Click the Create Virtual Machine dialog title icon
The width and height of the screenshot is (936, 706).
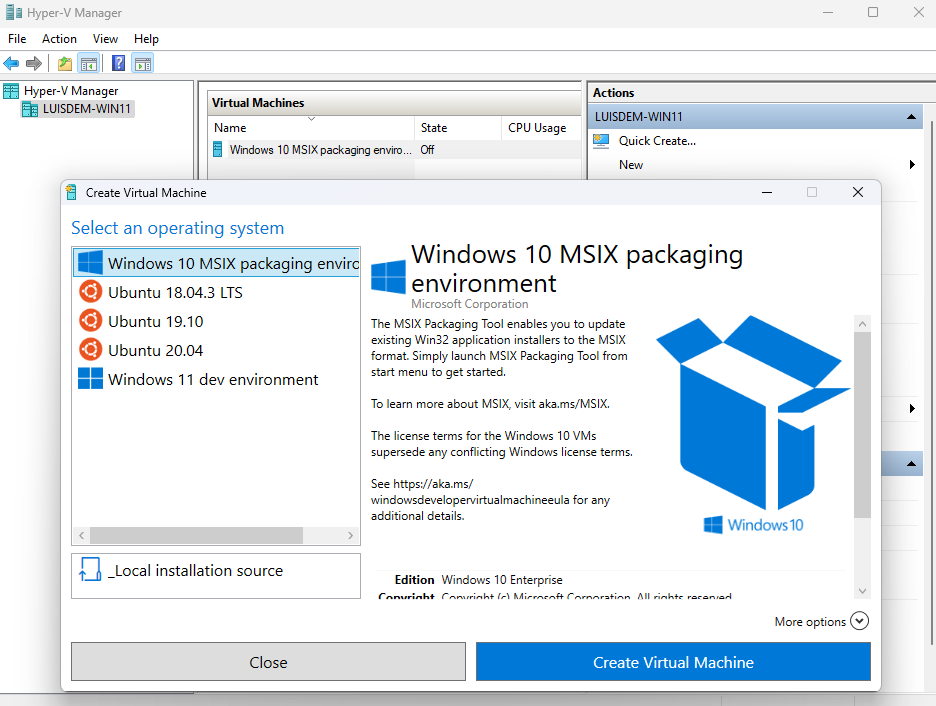[72, 192]
